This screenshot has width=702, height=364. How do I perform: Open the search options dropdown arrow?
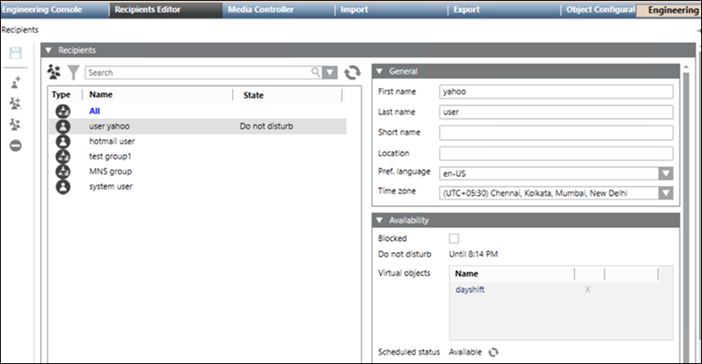[x=330, y=72]
